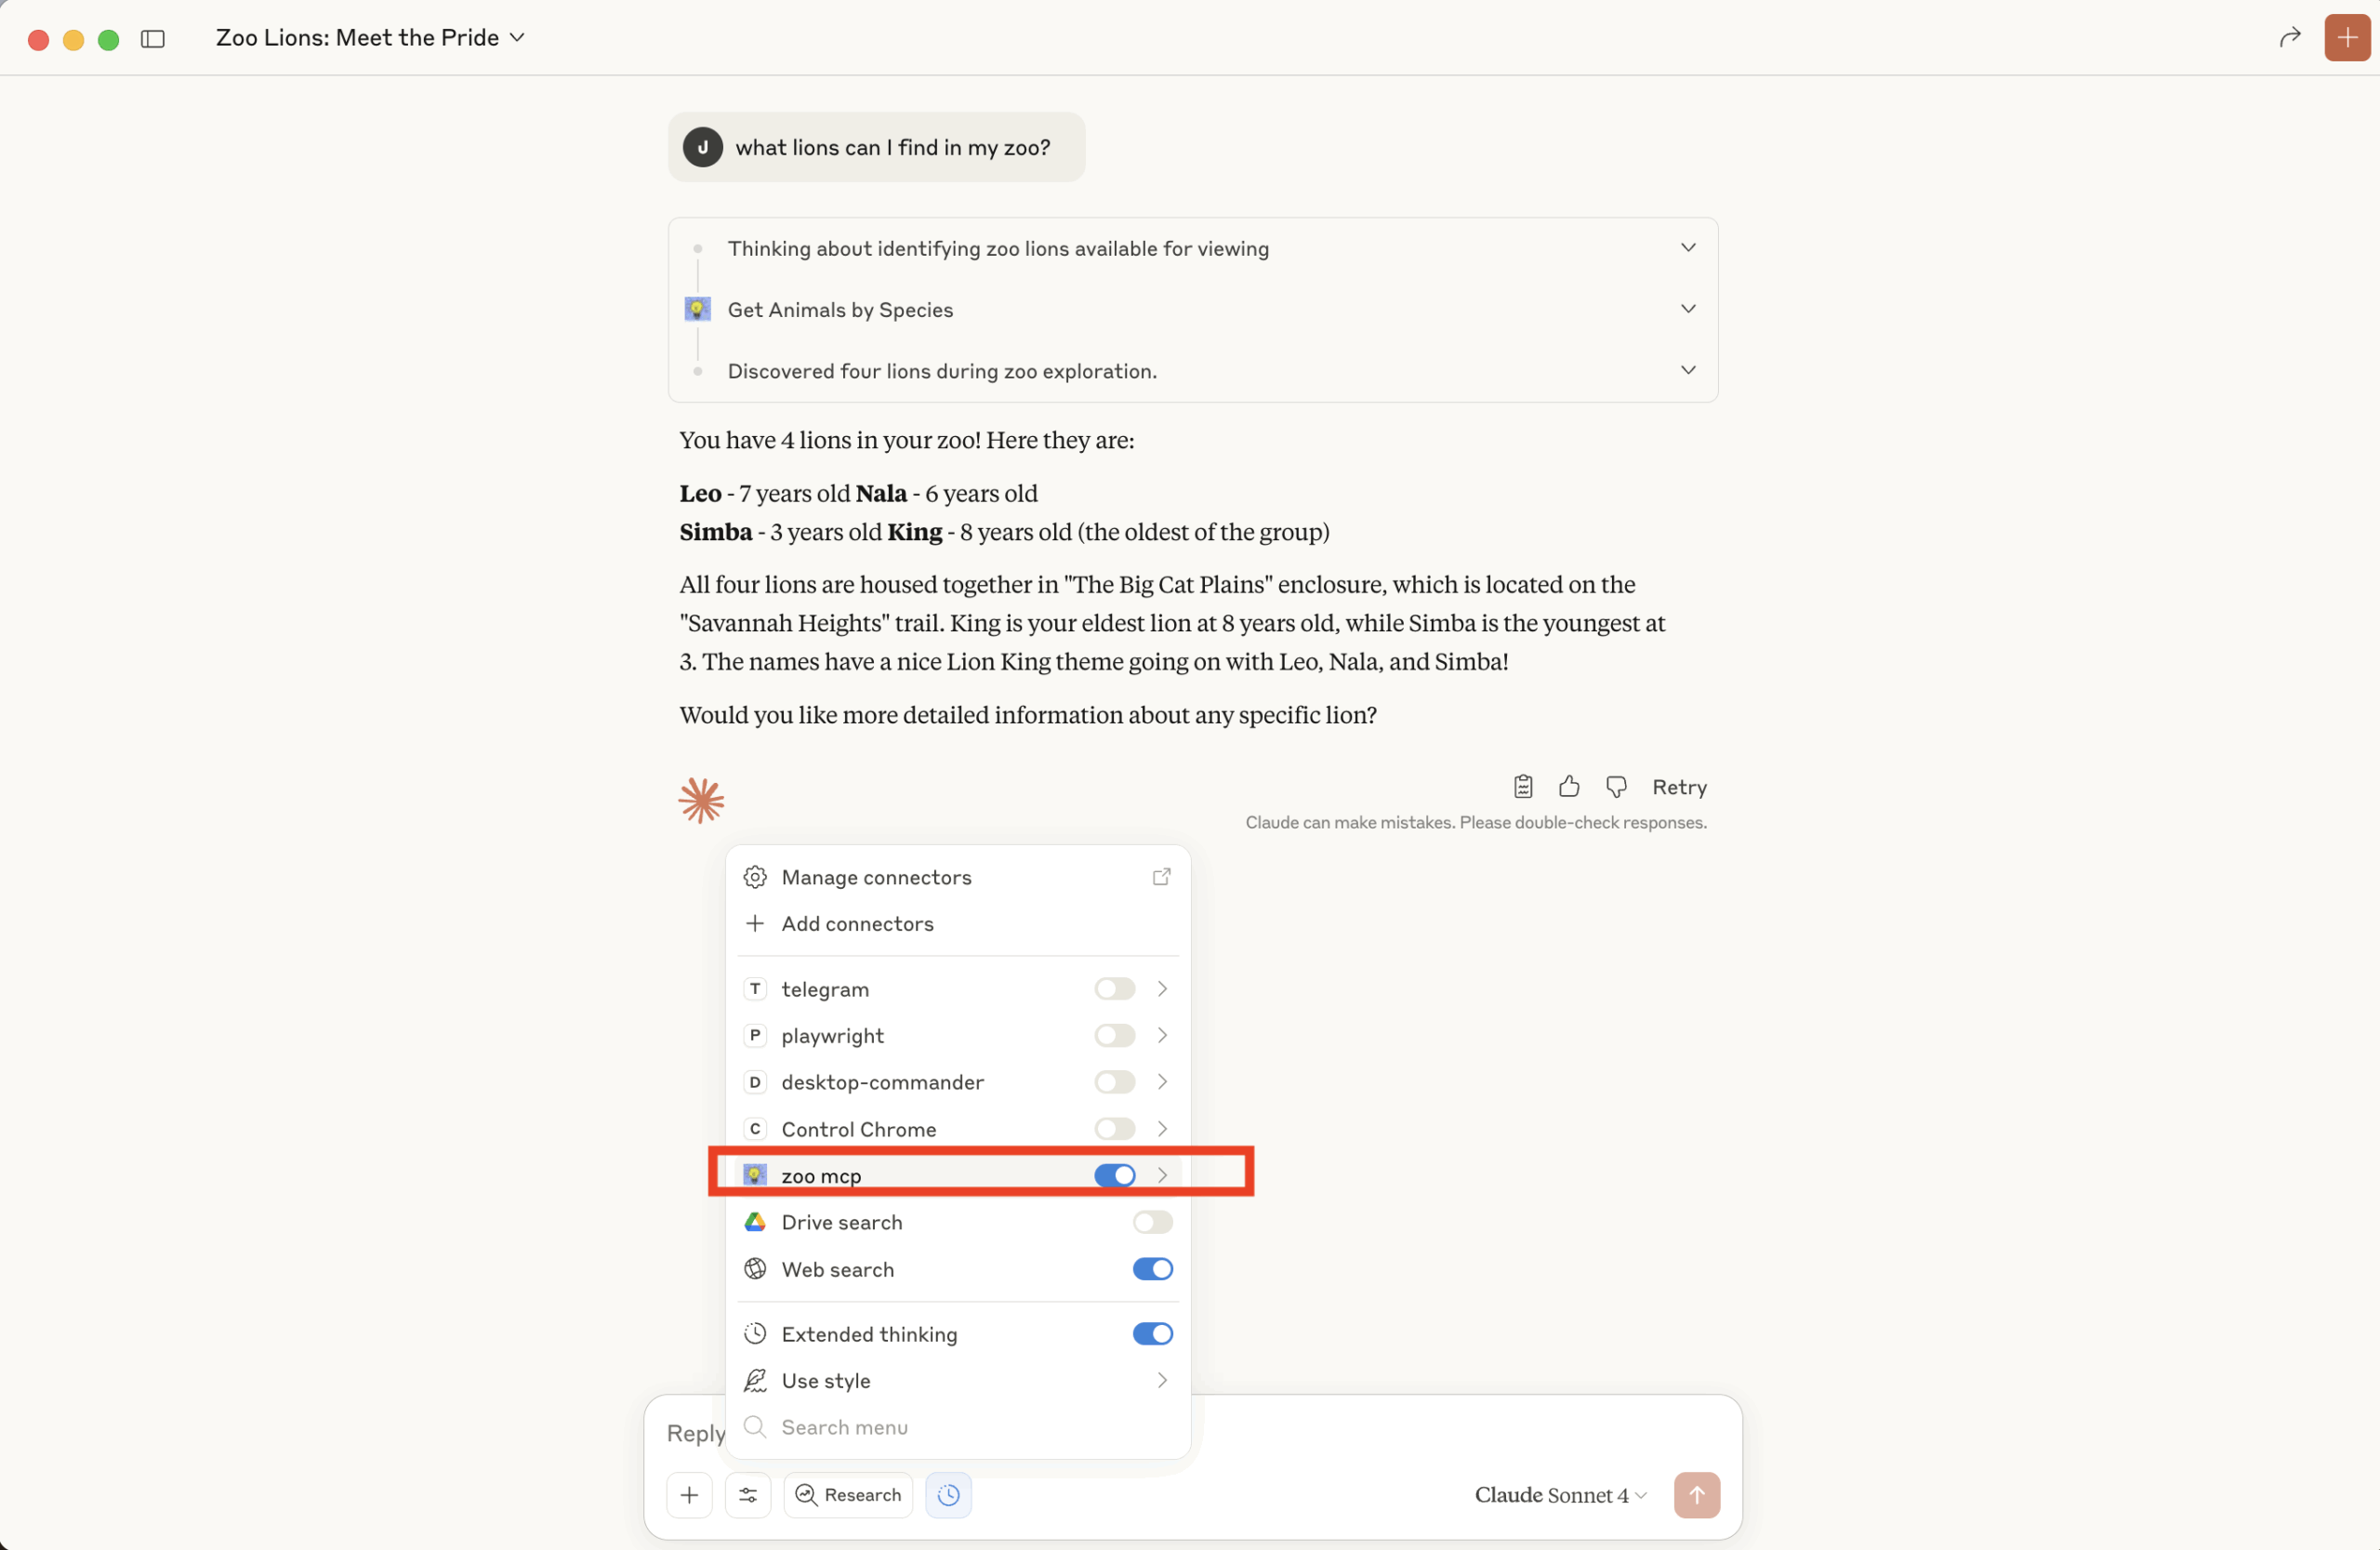Select the Drive search menu entry
2380x1550 pixels.
[x=958, y=1222]
